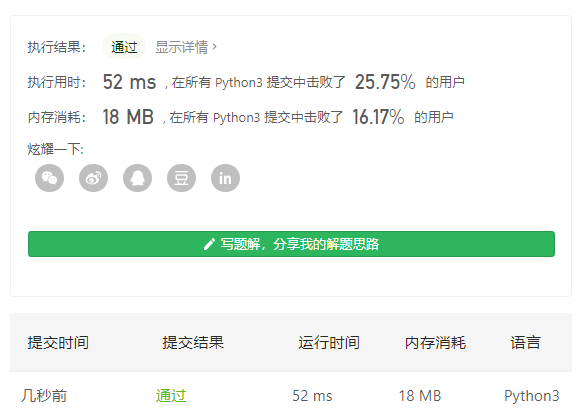Share result via Weibo icon

tap(94, 178)
